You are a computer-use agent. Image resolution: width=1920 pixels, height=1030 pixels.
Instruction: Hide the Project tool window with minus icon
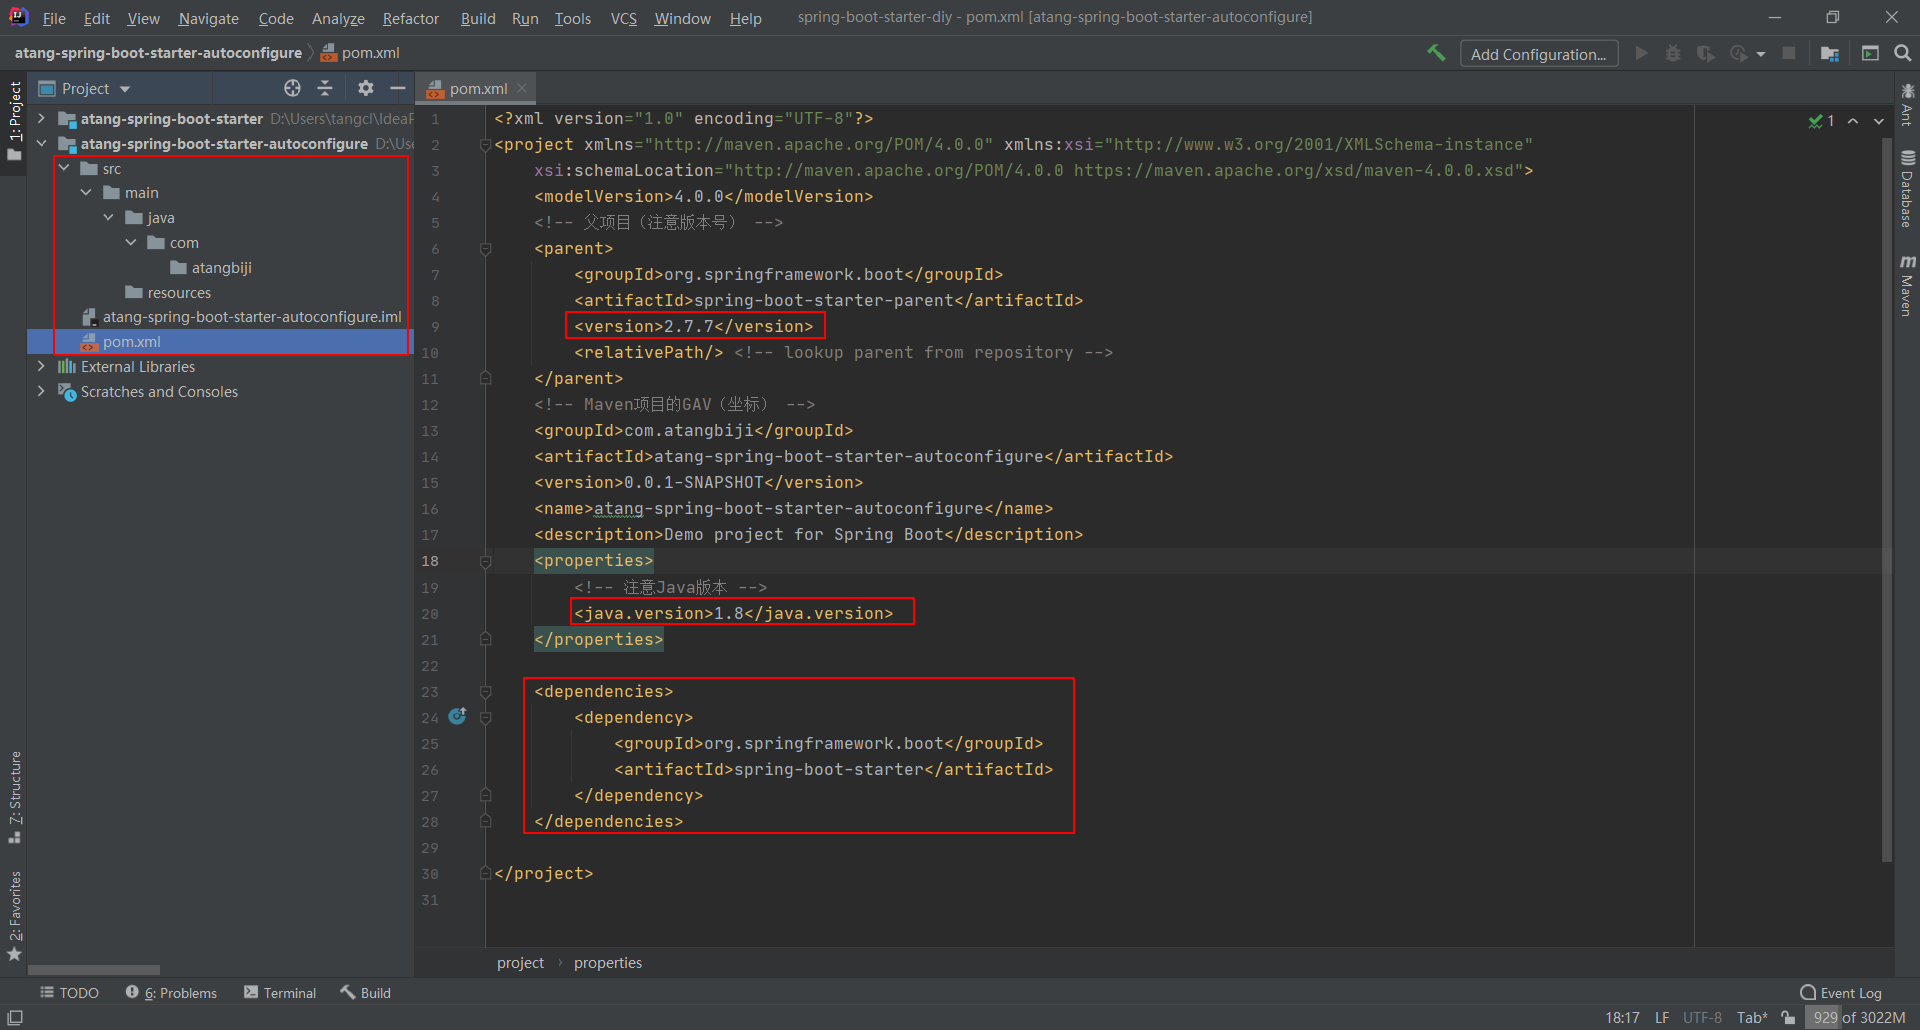(397, 88)
